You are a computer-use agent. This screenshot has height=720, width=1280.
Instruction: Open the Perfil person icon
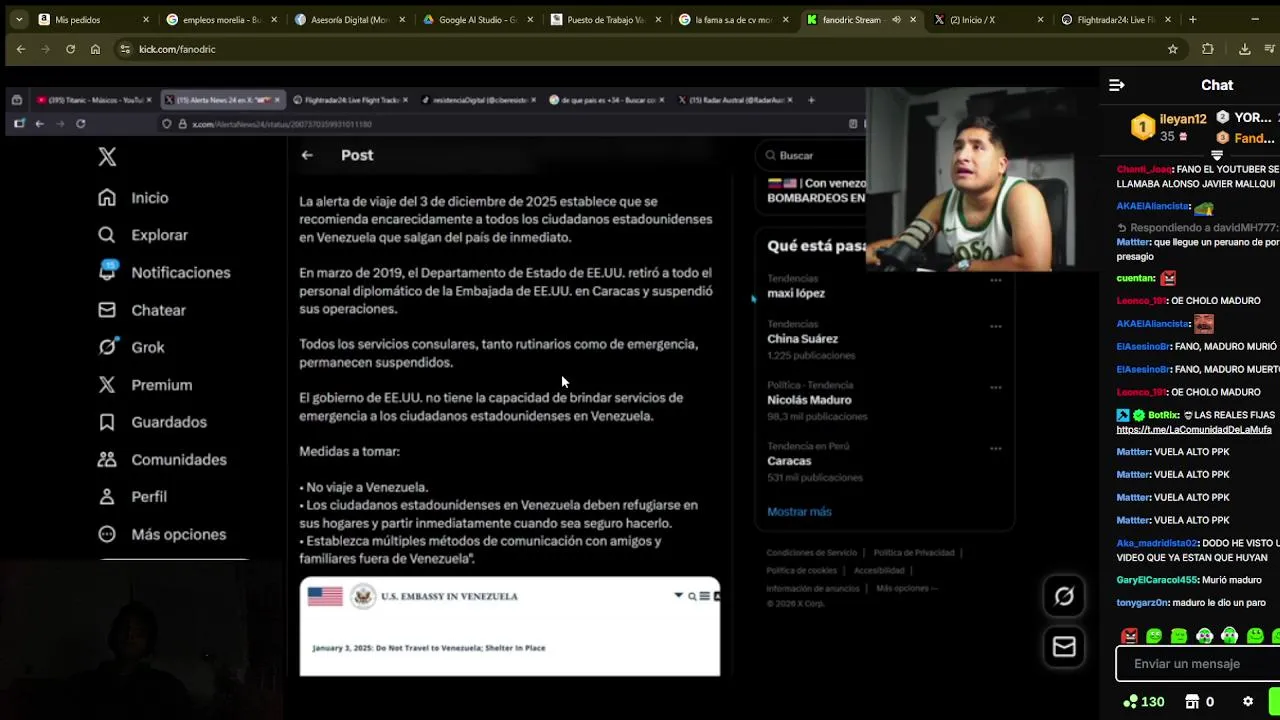(107, 497)
